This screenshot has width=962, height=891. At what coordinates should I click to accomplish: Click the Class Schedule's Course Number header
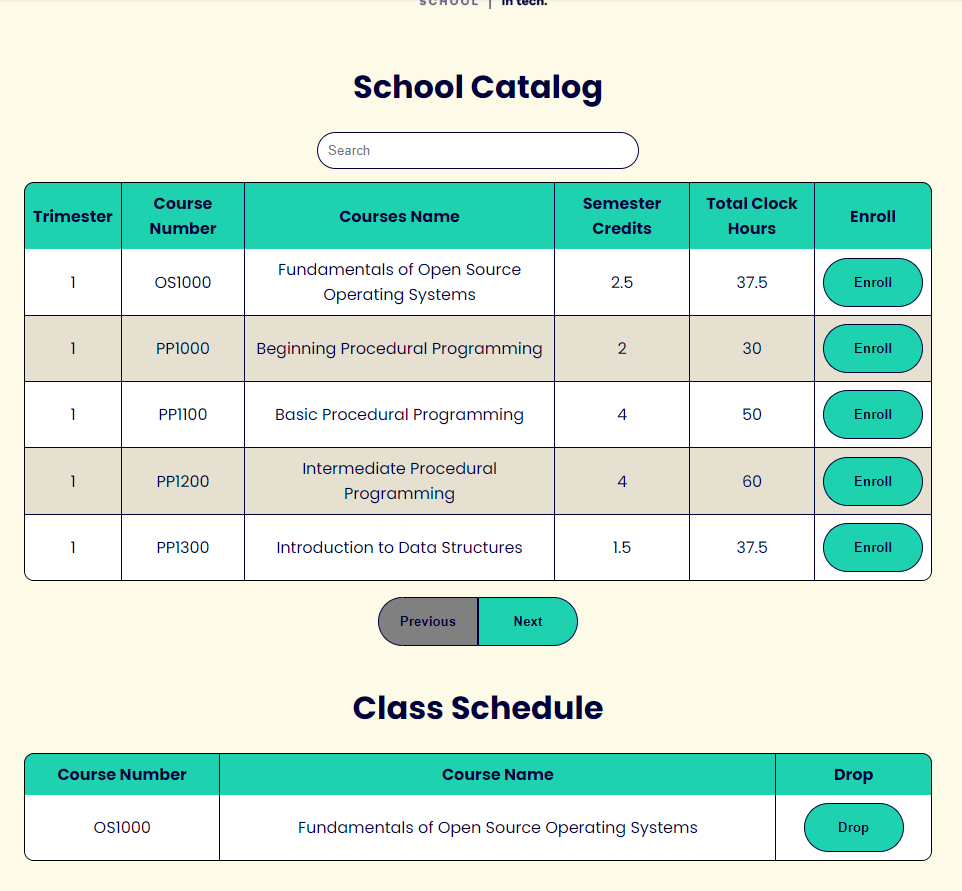(x=122, y=774)
